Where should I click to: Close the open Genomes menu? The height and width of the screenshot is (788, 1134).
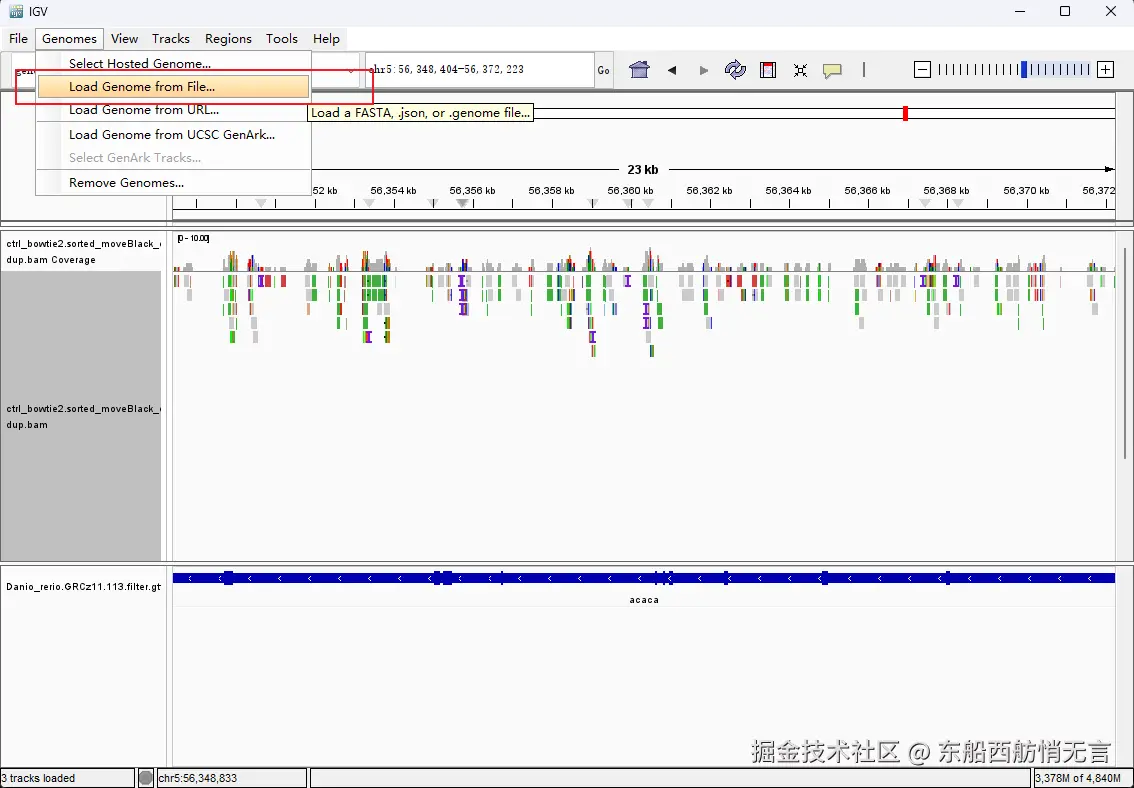coord(69,38)
